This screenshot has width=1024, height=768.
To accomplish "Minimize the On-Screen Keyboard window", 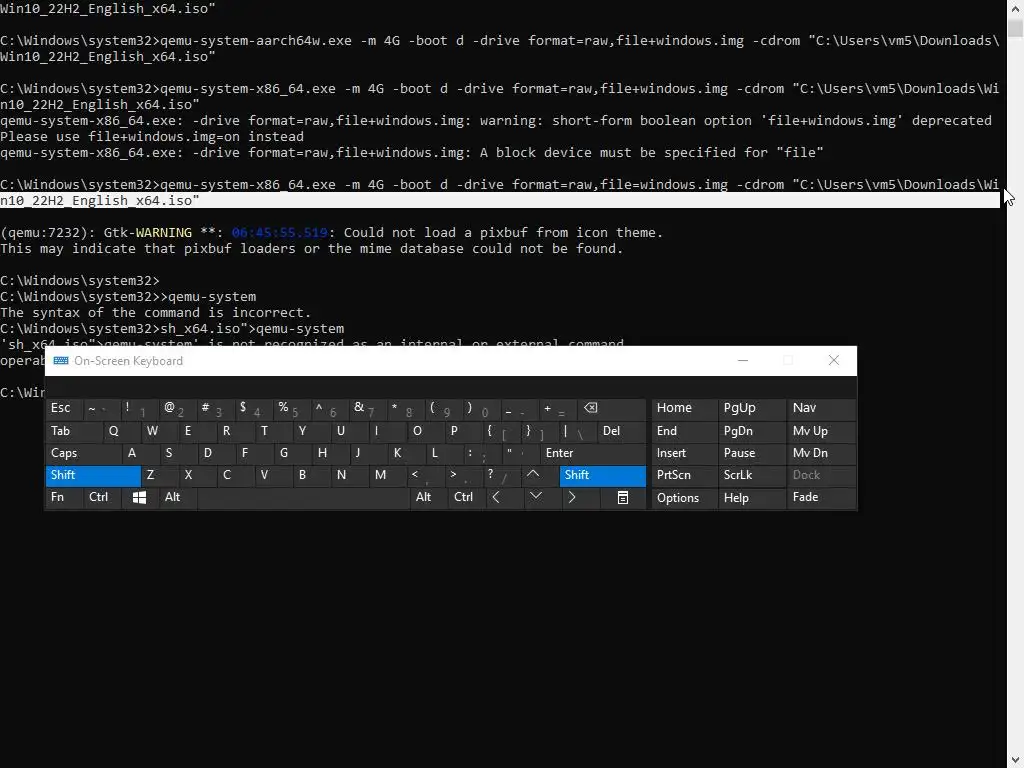I will click(x=743, y=360).
